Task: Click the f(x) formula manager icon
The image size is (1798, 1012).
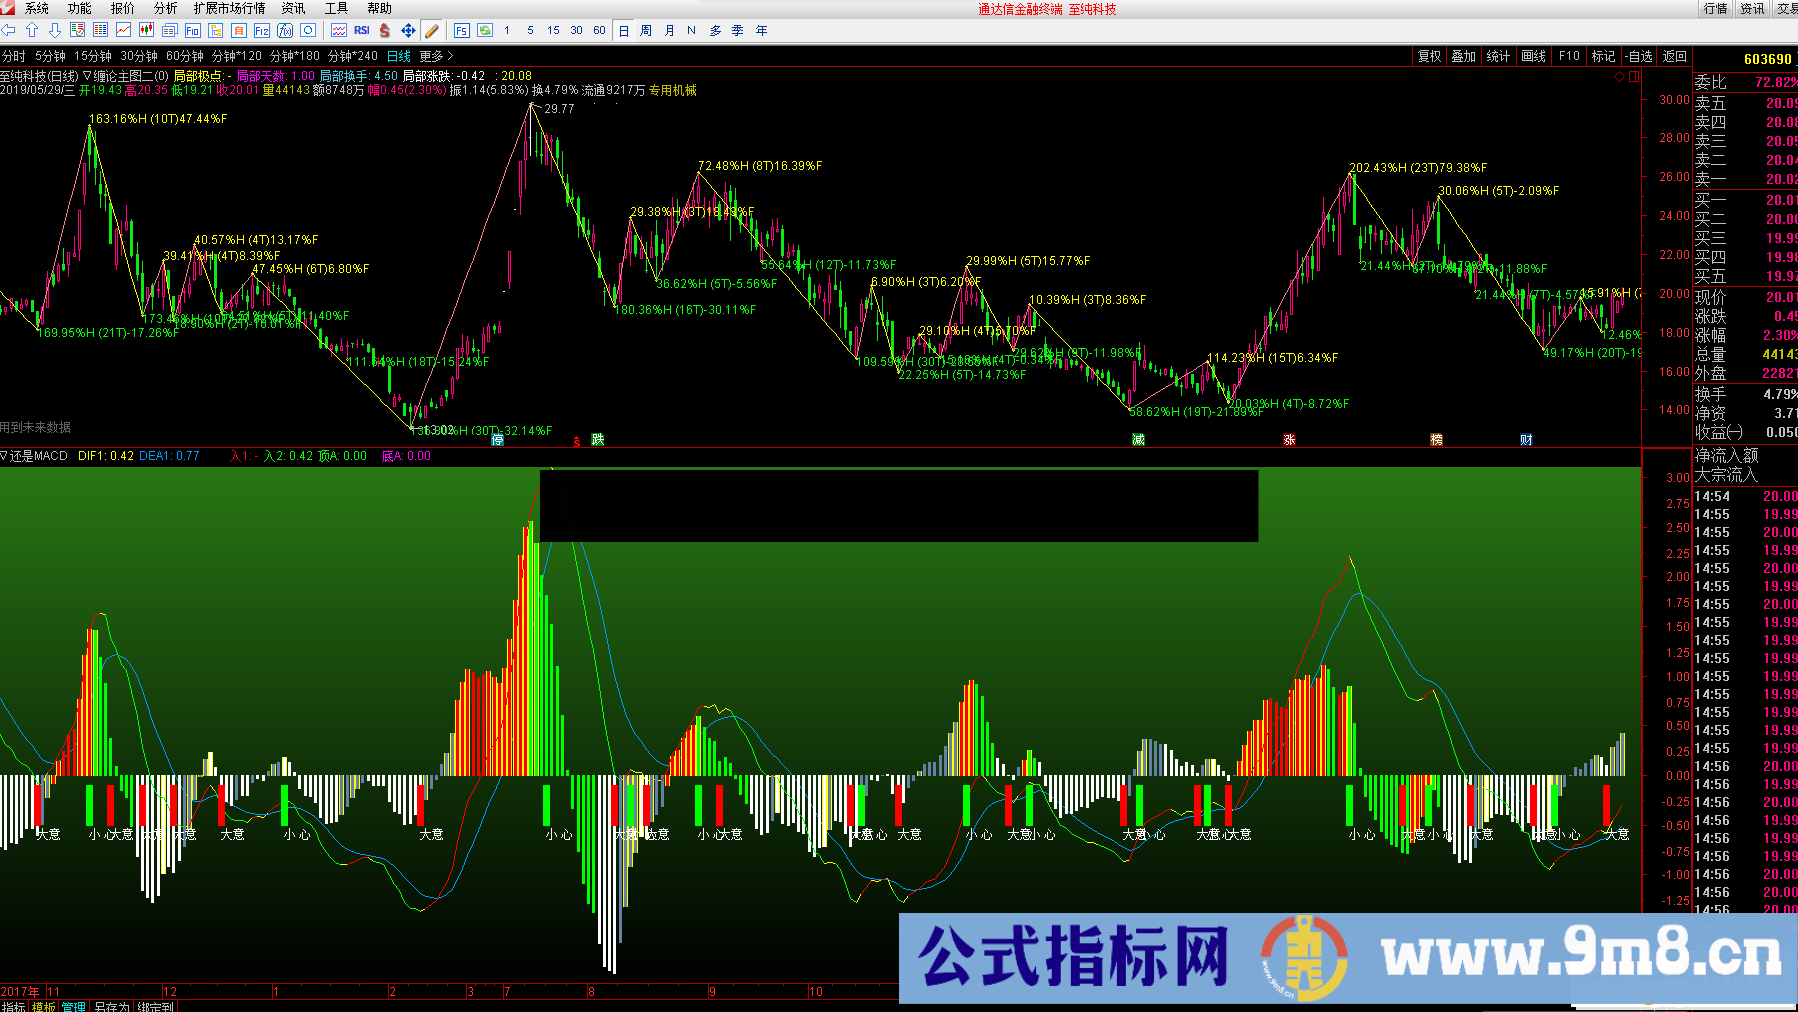Action: pyautogui.click(x=286, y=30)
